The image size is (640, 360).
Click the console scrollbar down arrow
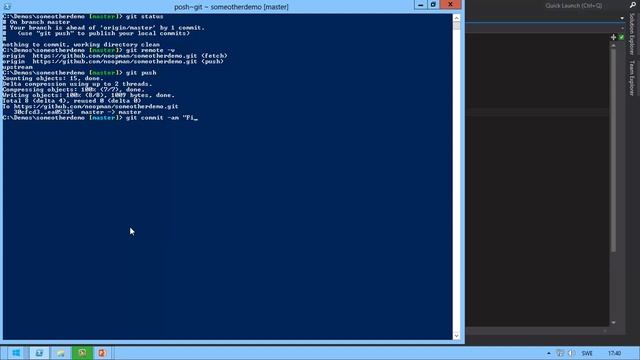(456, 336)
